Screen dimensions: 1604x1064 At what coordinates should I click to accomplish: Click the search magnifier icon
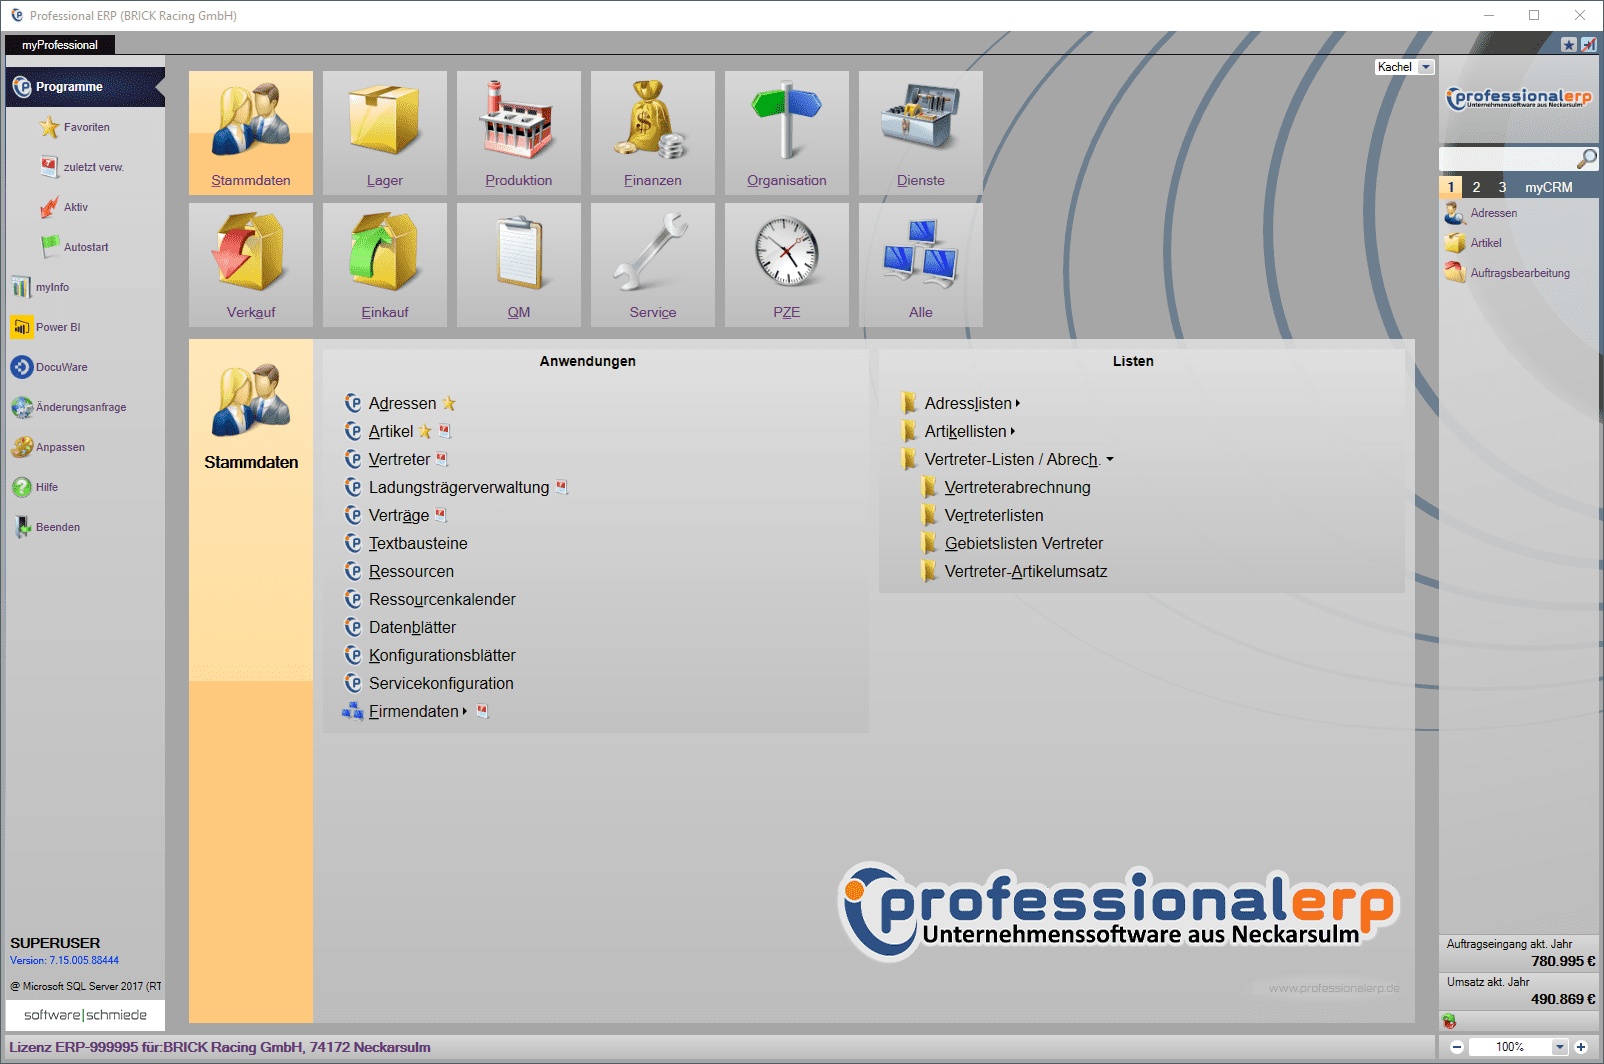1586,159
